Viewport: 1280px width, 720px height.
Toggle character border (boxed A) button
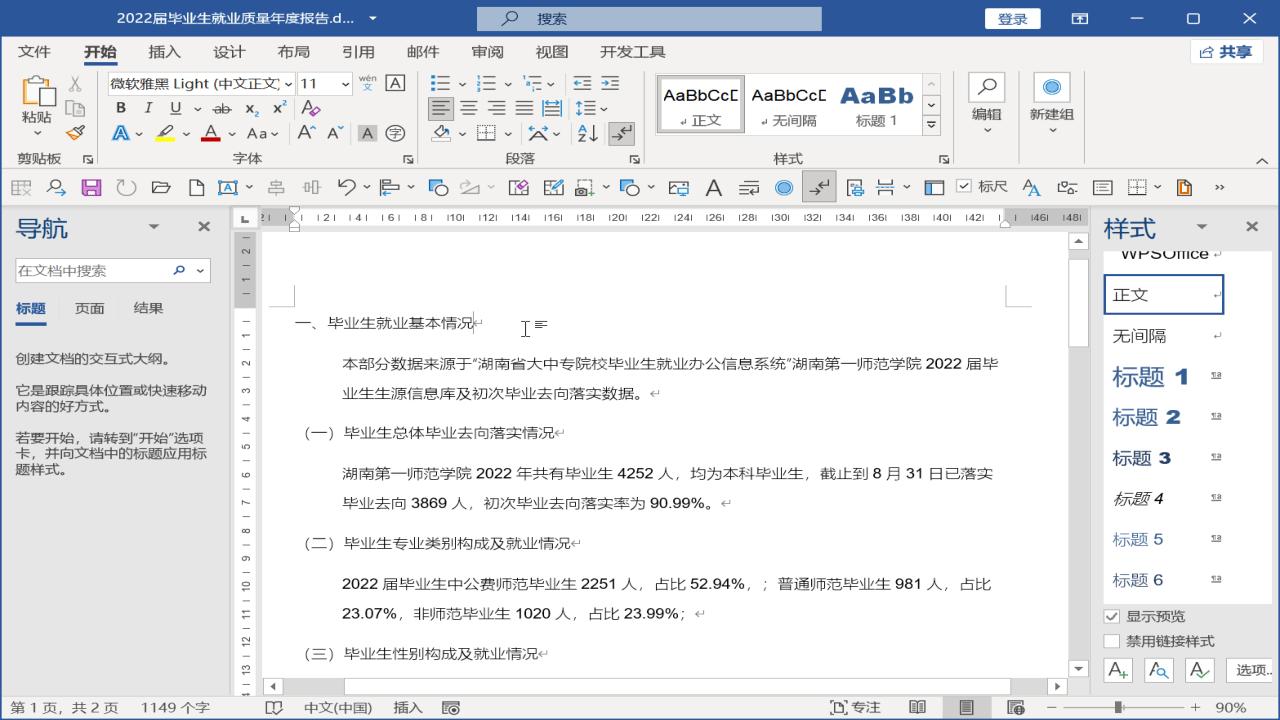point(395,84)
